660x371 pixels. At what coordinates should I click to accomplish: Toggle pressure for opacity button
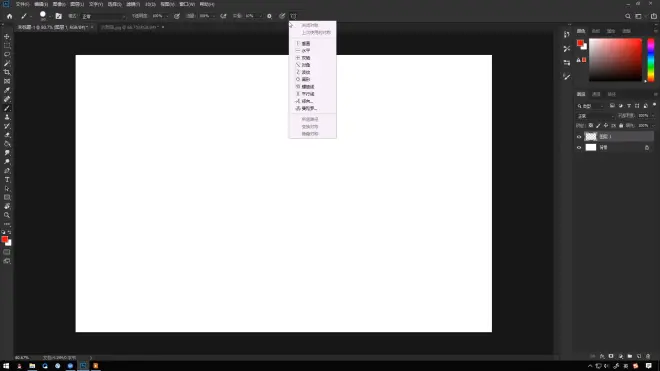pyautogui.click(x=177, y=16)
